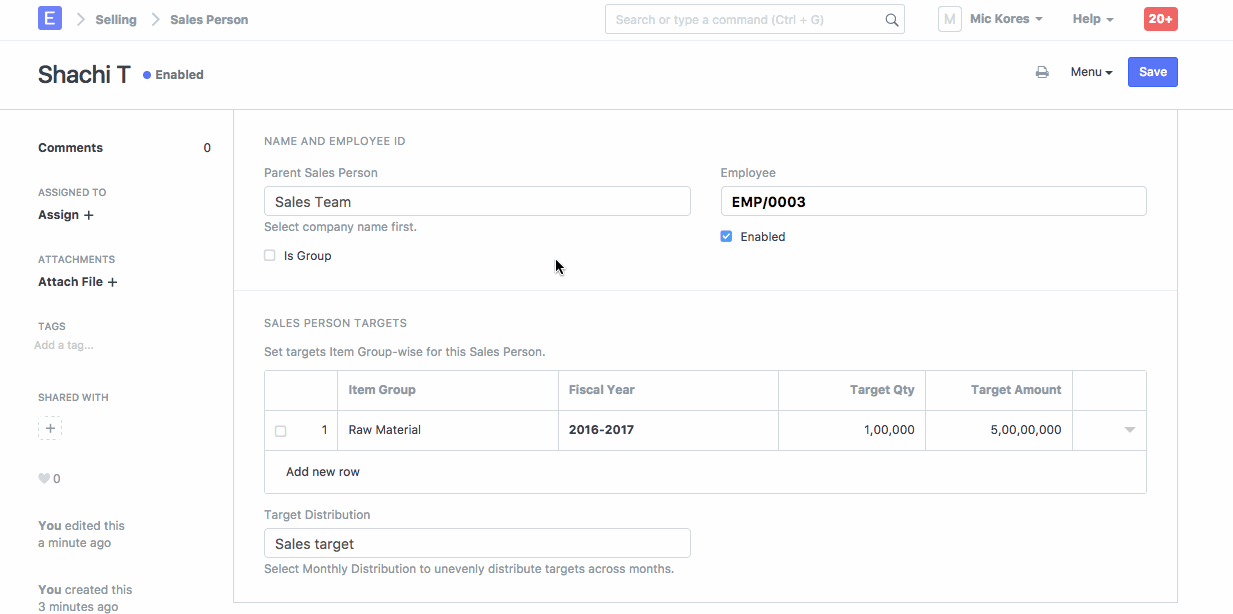Expand the Raw Material row arrow
The height and width of the screenshot is (614, 1233).
(1130, 430)
